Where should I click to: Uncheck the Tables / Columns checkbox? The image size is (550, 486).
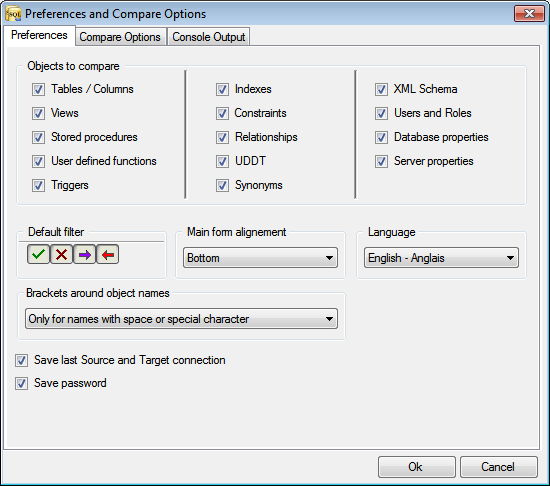tap(38, 89)
